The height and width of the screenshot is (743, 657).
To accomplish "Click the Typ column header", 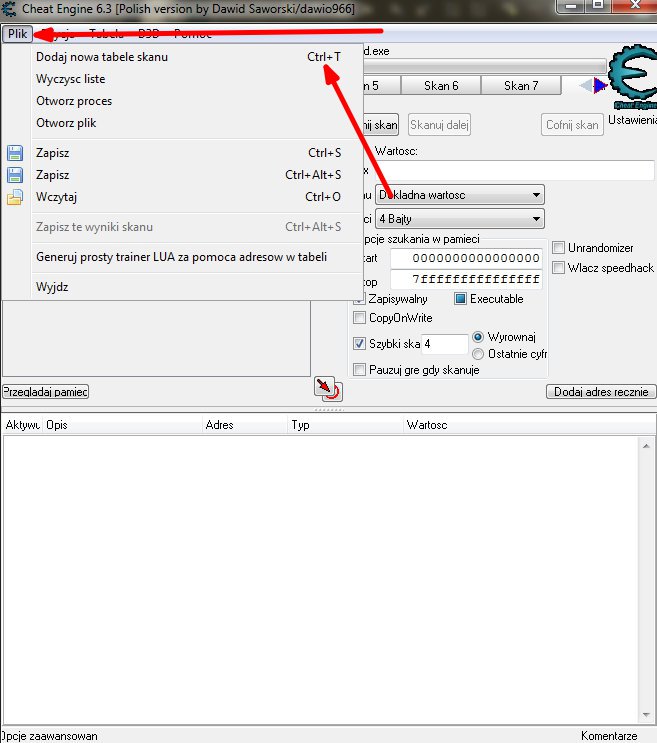I will [x=346, y=425].
